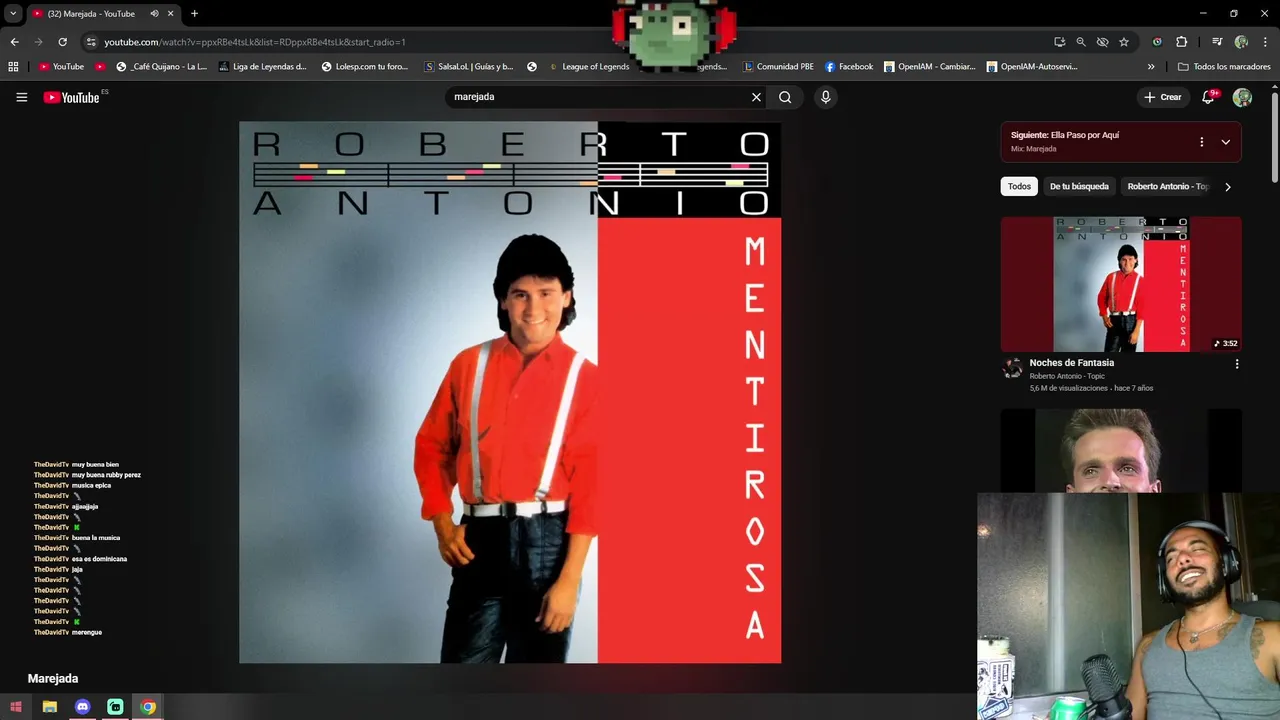Screen dimensions: 1280x720
Task: Click the install app icon in address bar
Action: pyautogui.click(x=1059, y=42)
